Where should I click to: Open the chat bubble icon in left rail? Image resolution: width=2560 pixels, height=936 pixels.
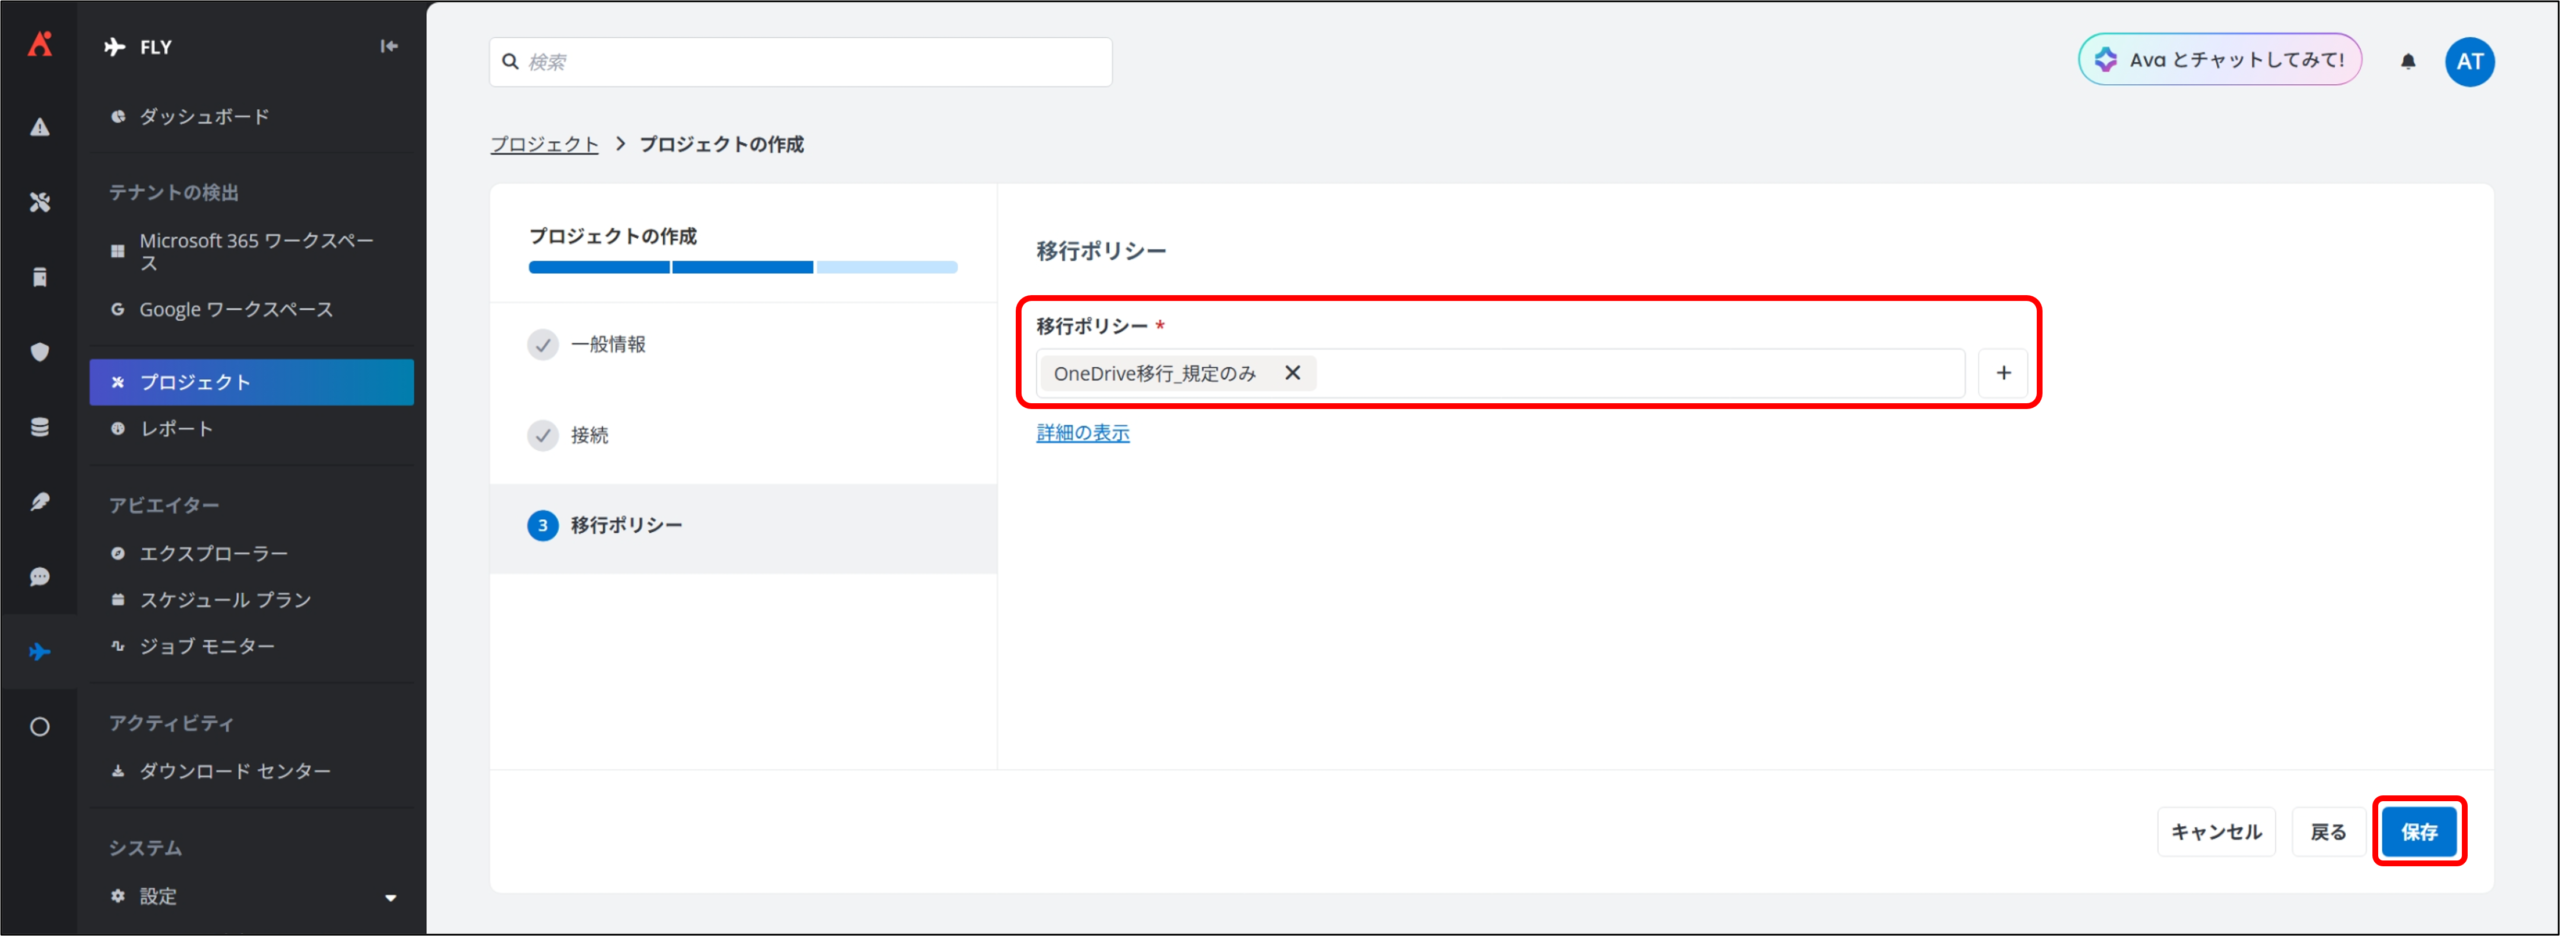tap(40, 577)
